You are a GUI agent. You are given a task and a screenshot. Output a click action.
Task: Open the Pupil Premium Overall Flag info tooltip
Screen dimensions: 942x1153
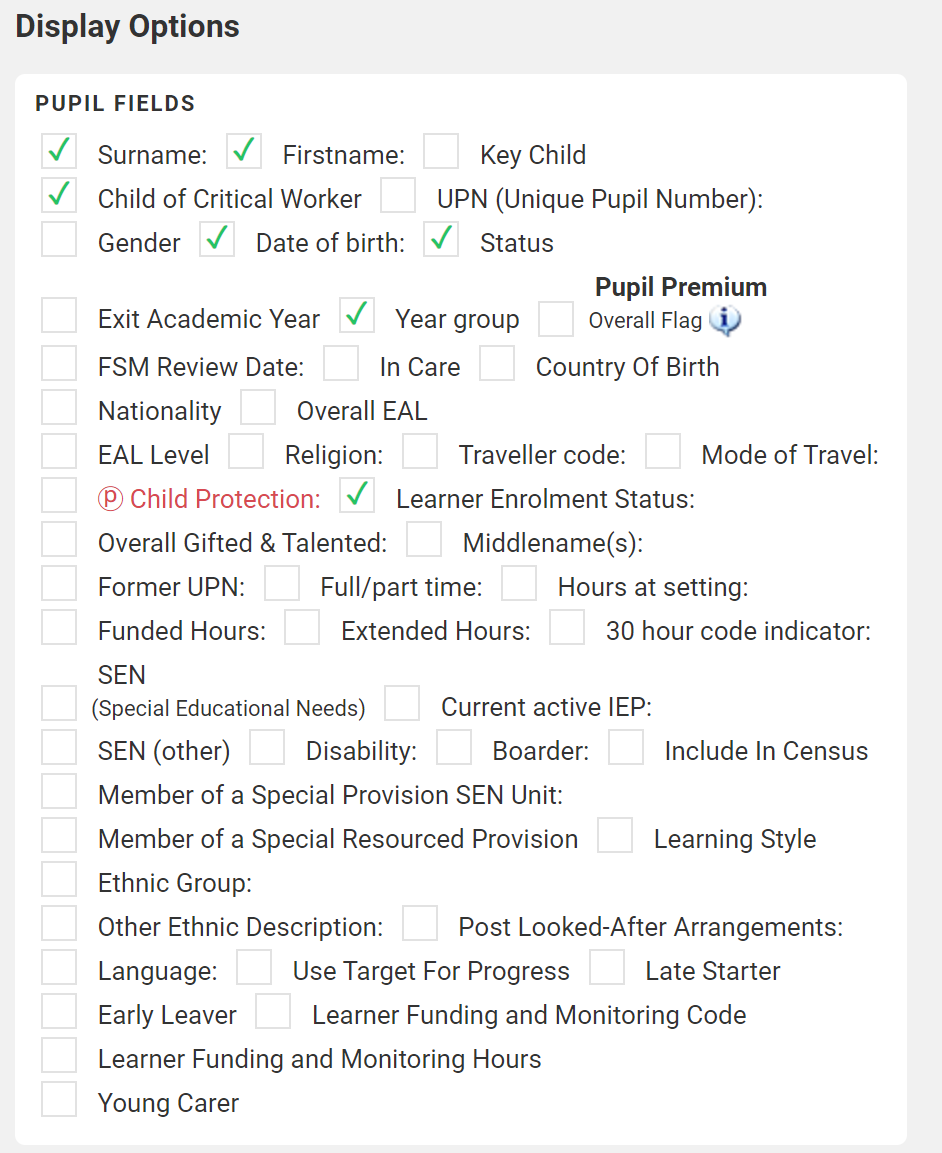(724, 321)
